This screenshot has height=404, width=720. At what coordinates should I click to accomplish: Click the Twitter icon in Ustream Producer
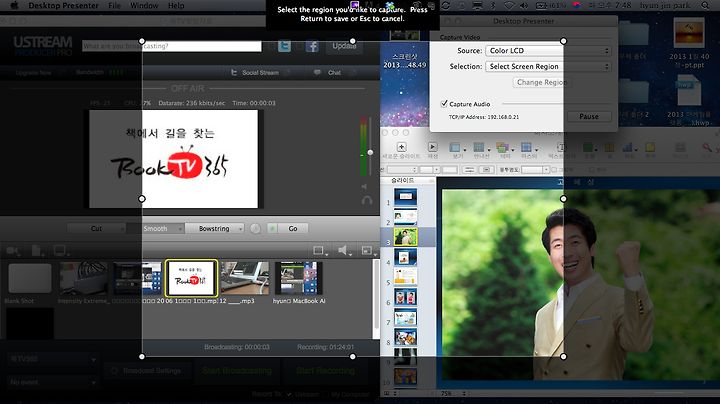[x=284, y=46]
